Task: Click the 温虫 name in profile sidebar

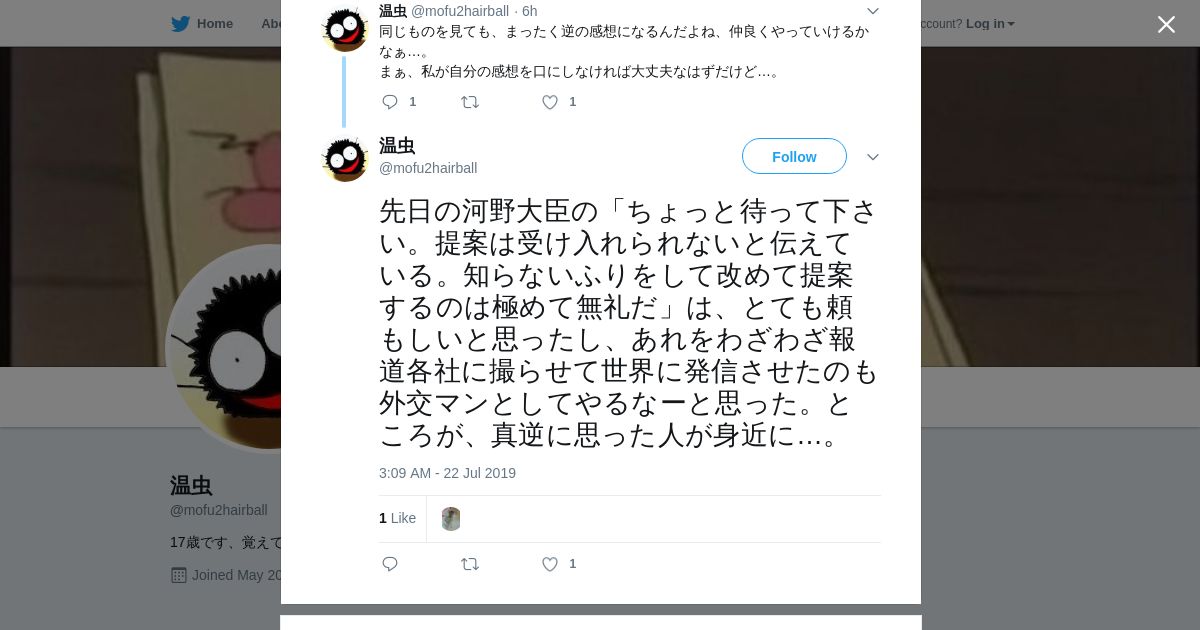Action: (x=191, y=486)
